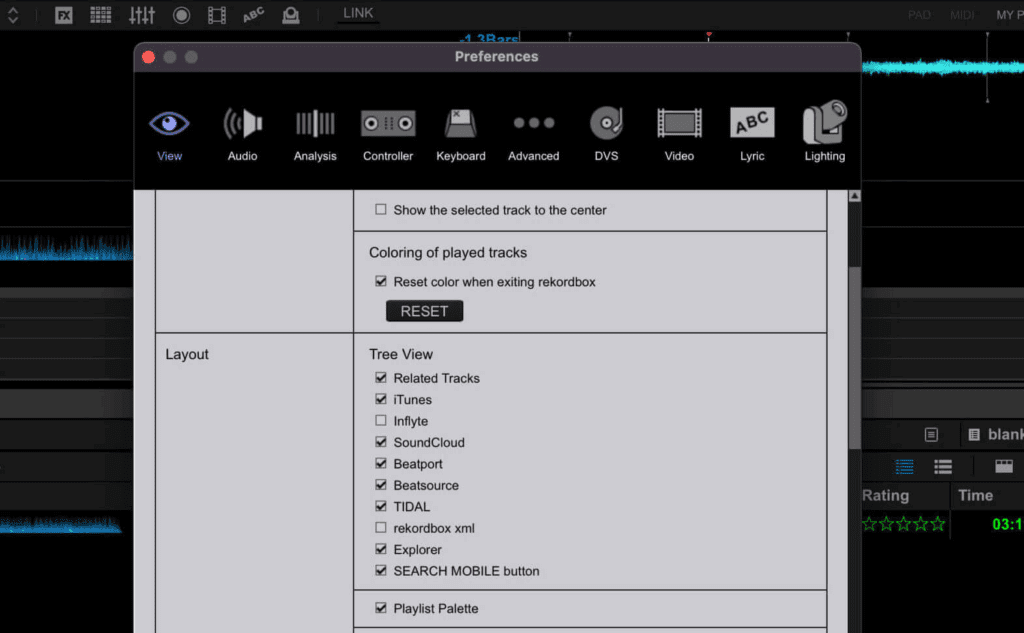Screen dimensions: 1024x633
Task: Show the mixer faders panel
Action: coord(142,15)
